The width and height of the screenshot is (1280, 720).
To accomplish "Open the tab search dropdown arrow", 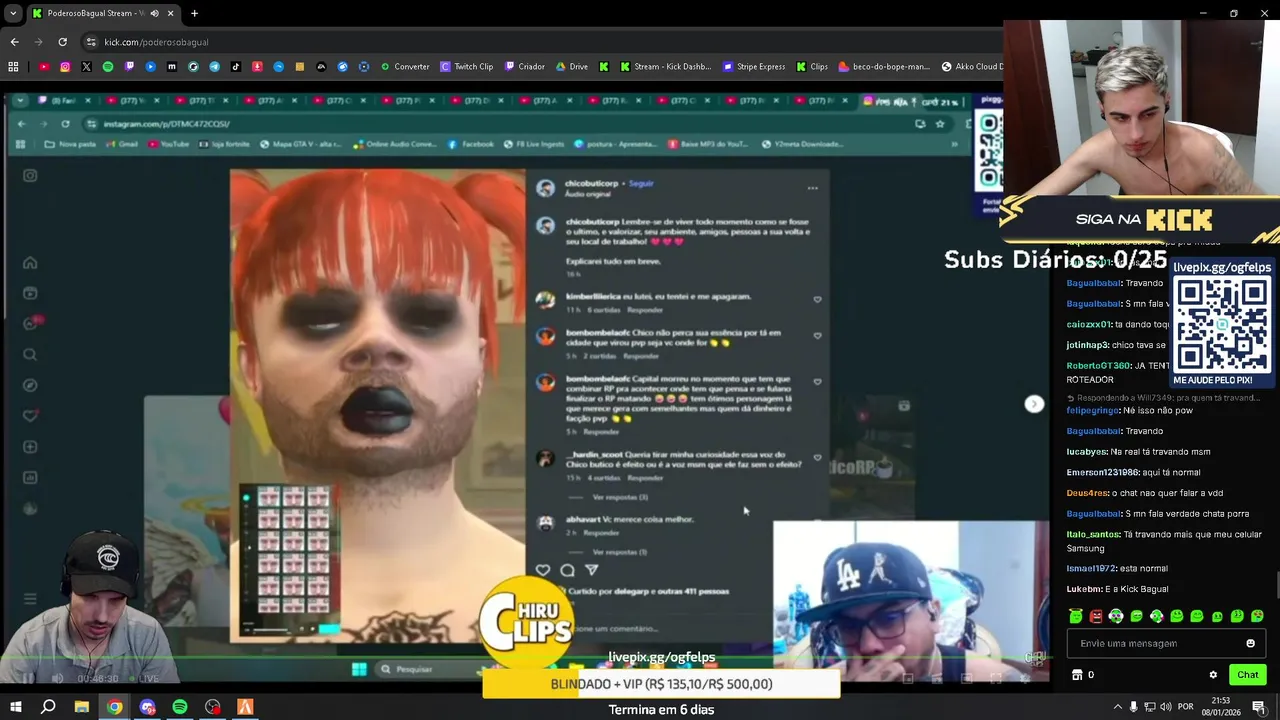I will point(13,13).
